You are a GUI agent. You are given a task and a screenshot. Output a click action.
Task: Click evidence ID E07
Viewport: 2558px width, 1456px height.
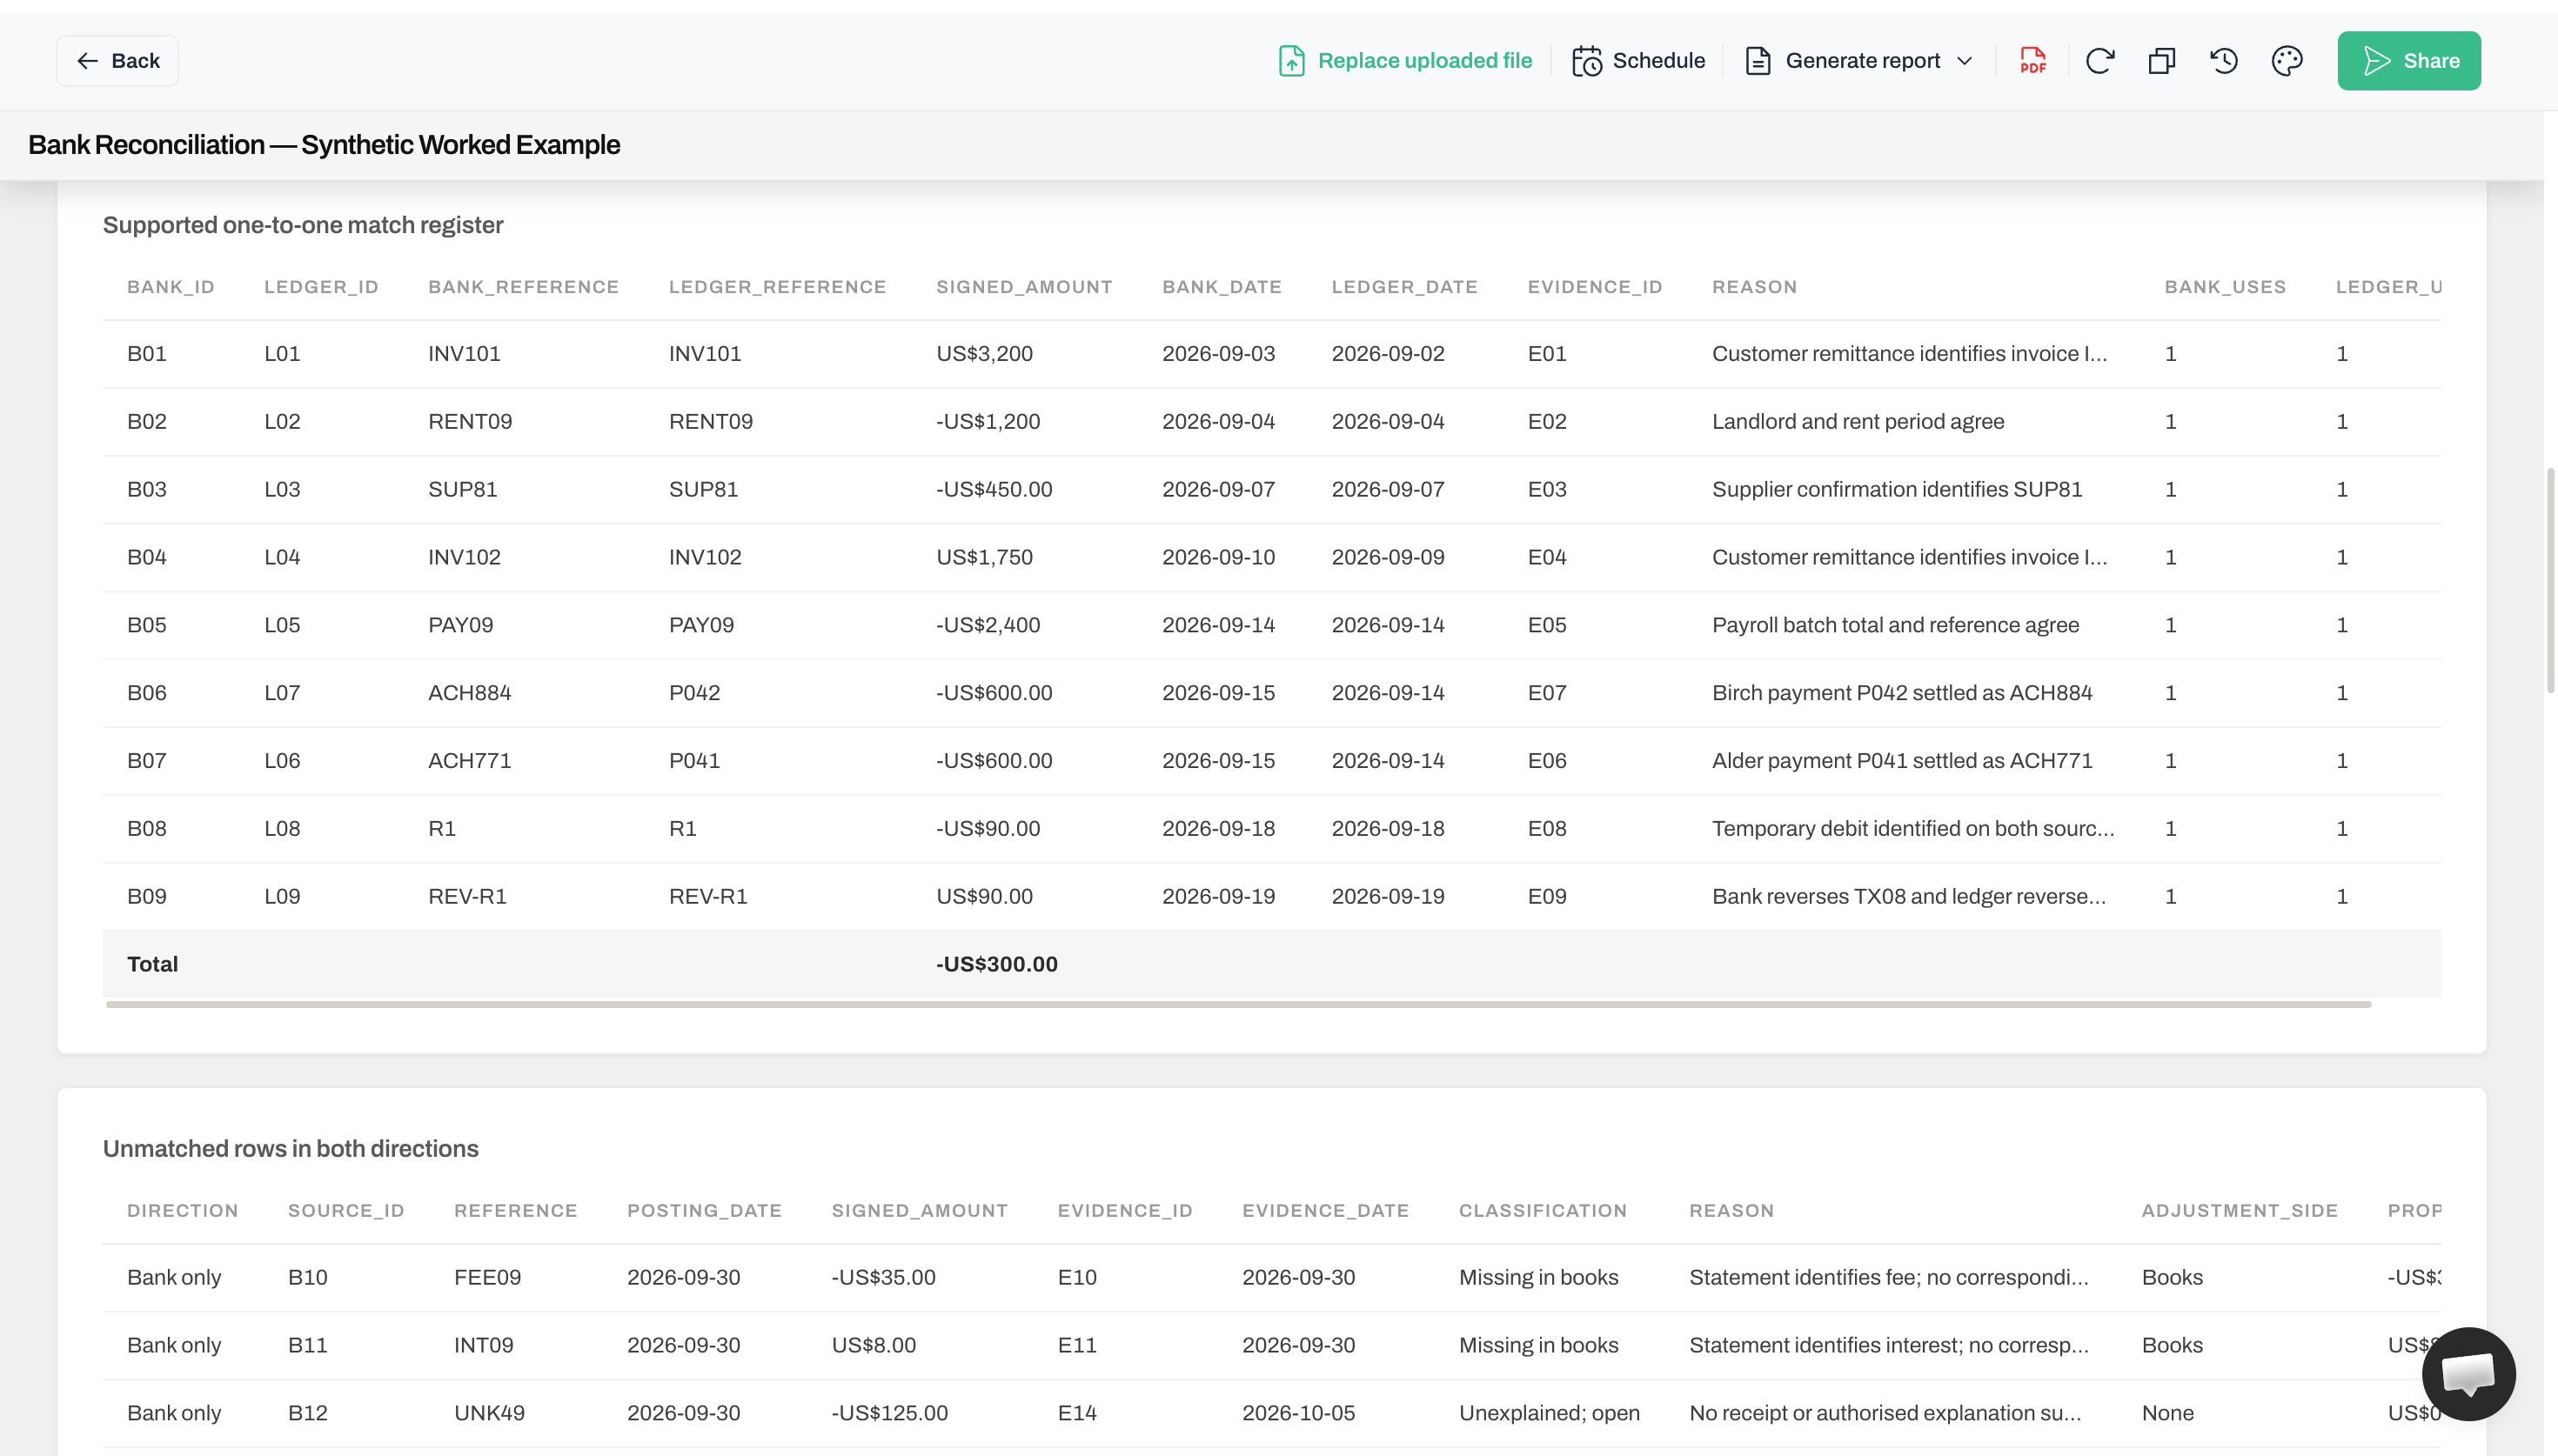tap(1546, 693)
